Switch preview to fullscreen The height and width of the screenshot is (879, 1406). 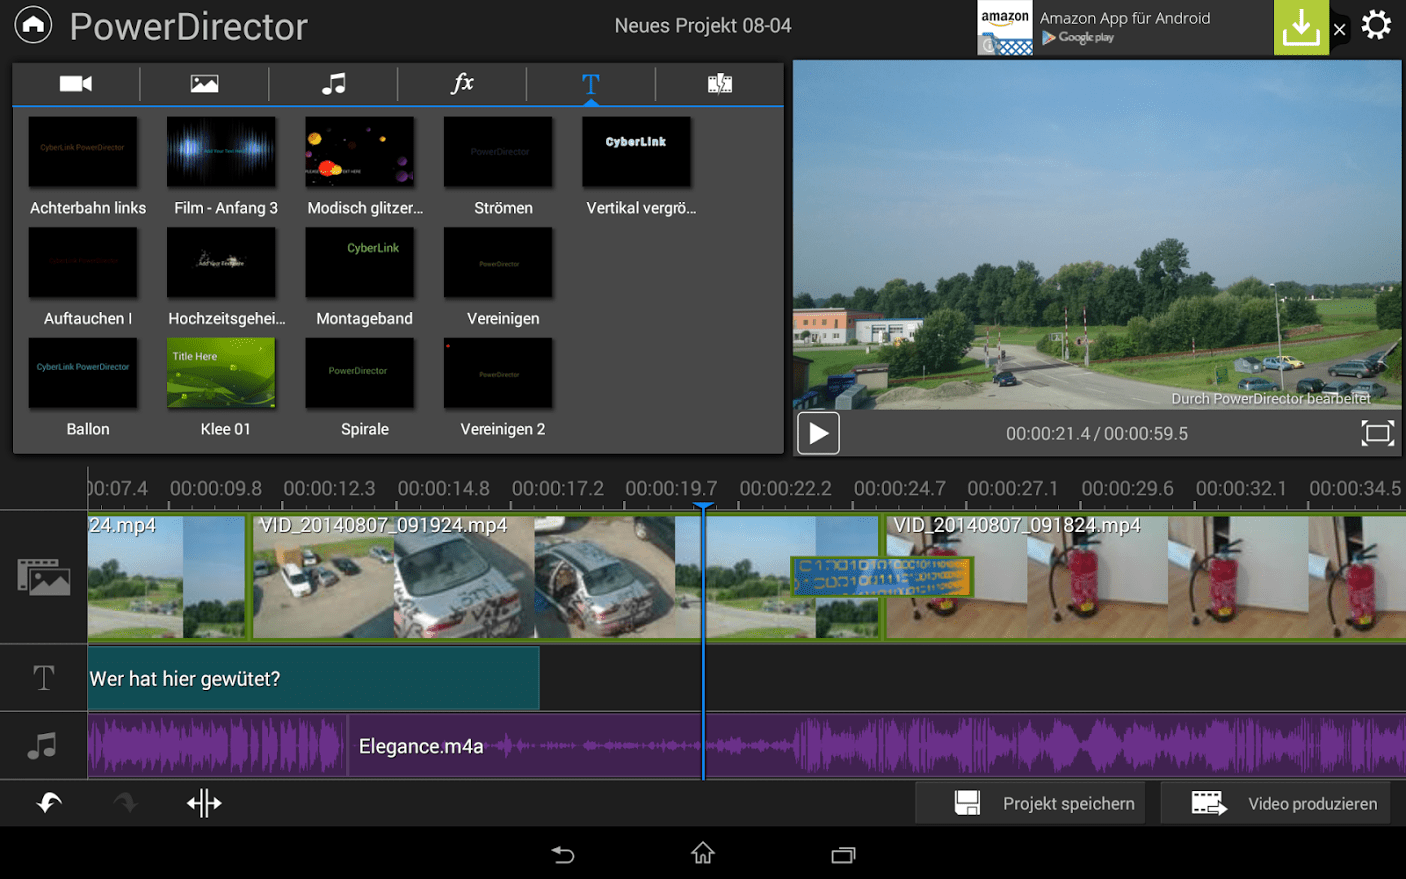tap(1377, 433)
